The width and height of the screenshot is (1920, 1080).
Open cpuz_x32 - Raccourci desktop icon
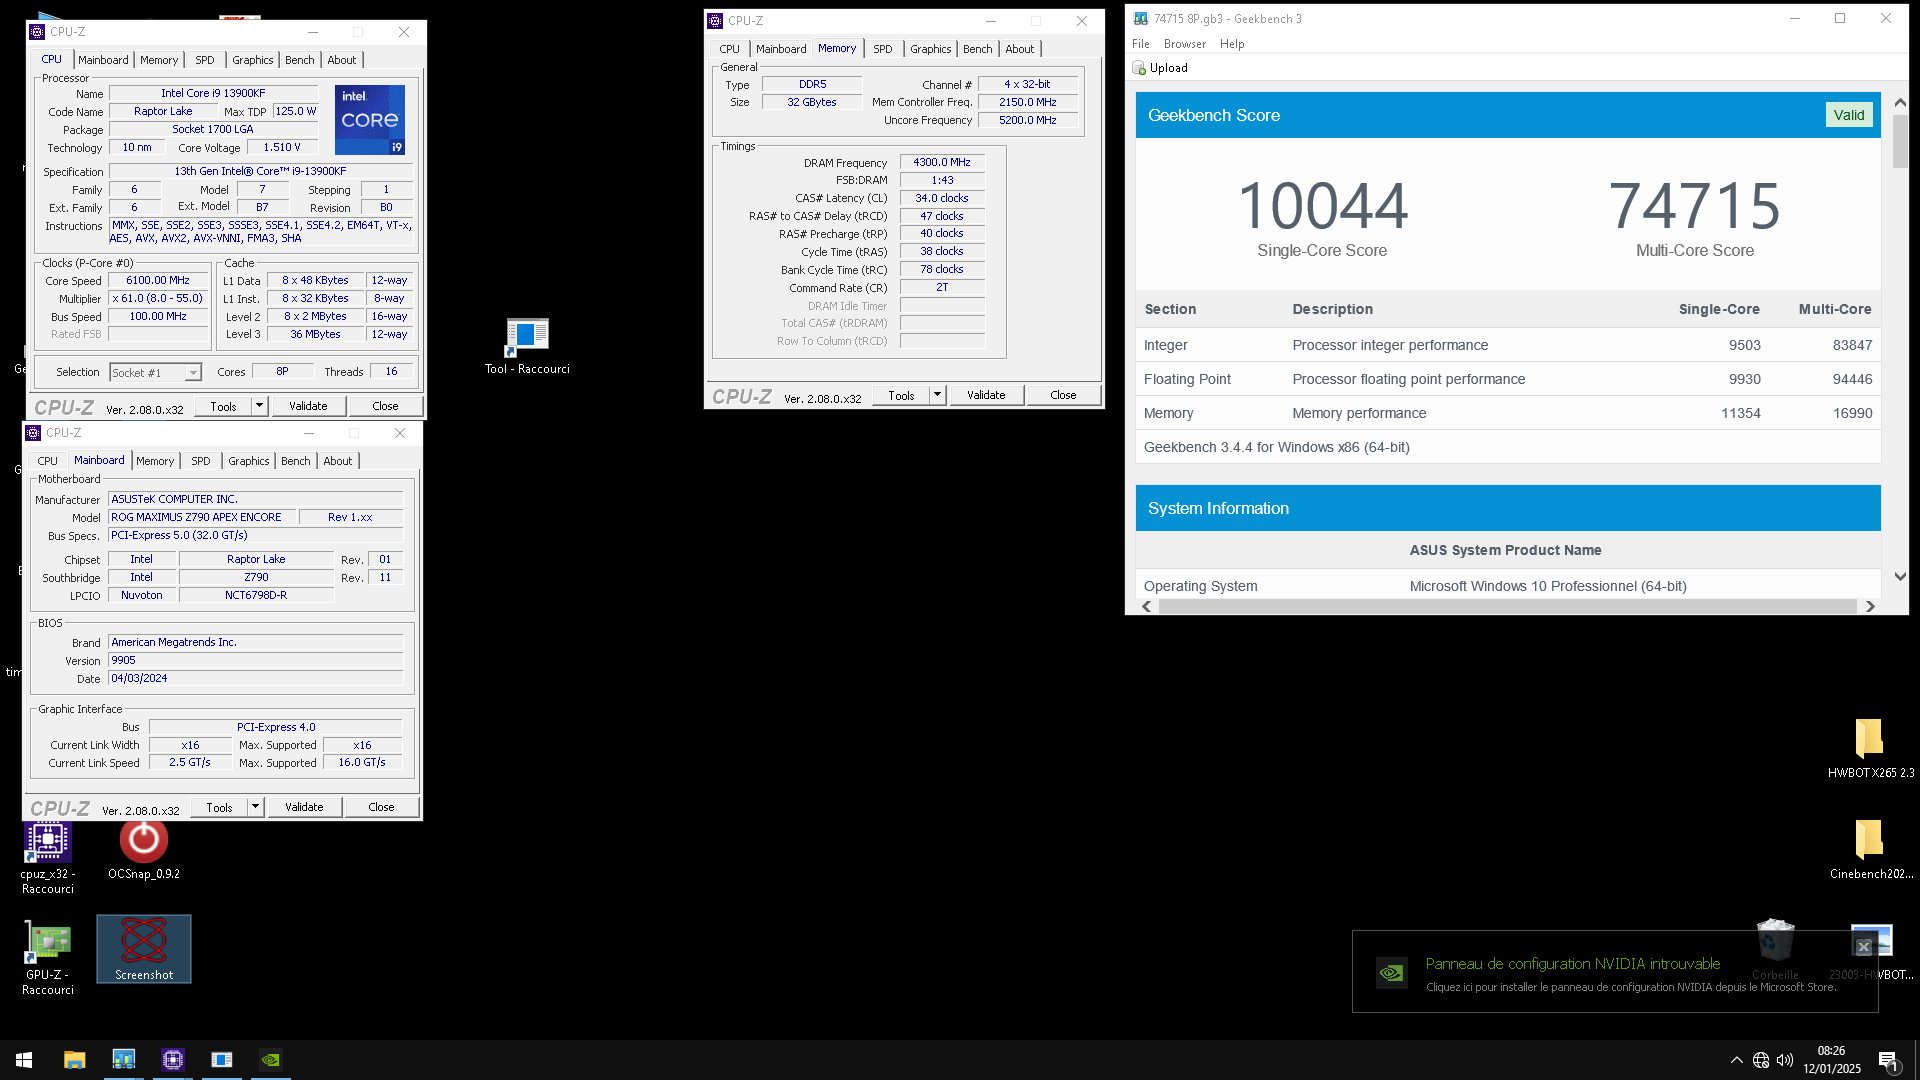pos(47,857)
